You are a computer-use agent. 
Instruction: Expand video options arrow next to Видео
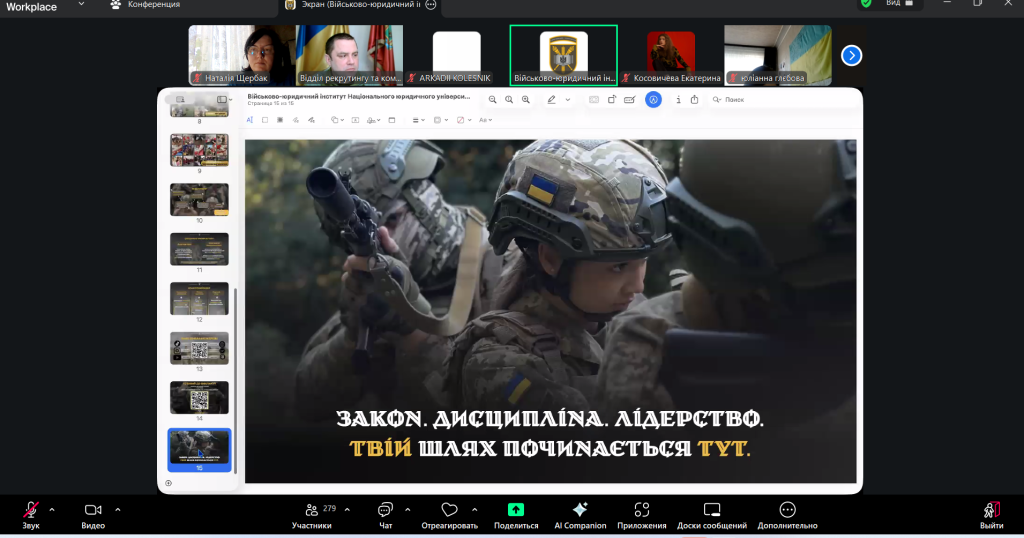[x=117, y=508]
